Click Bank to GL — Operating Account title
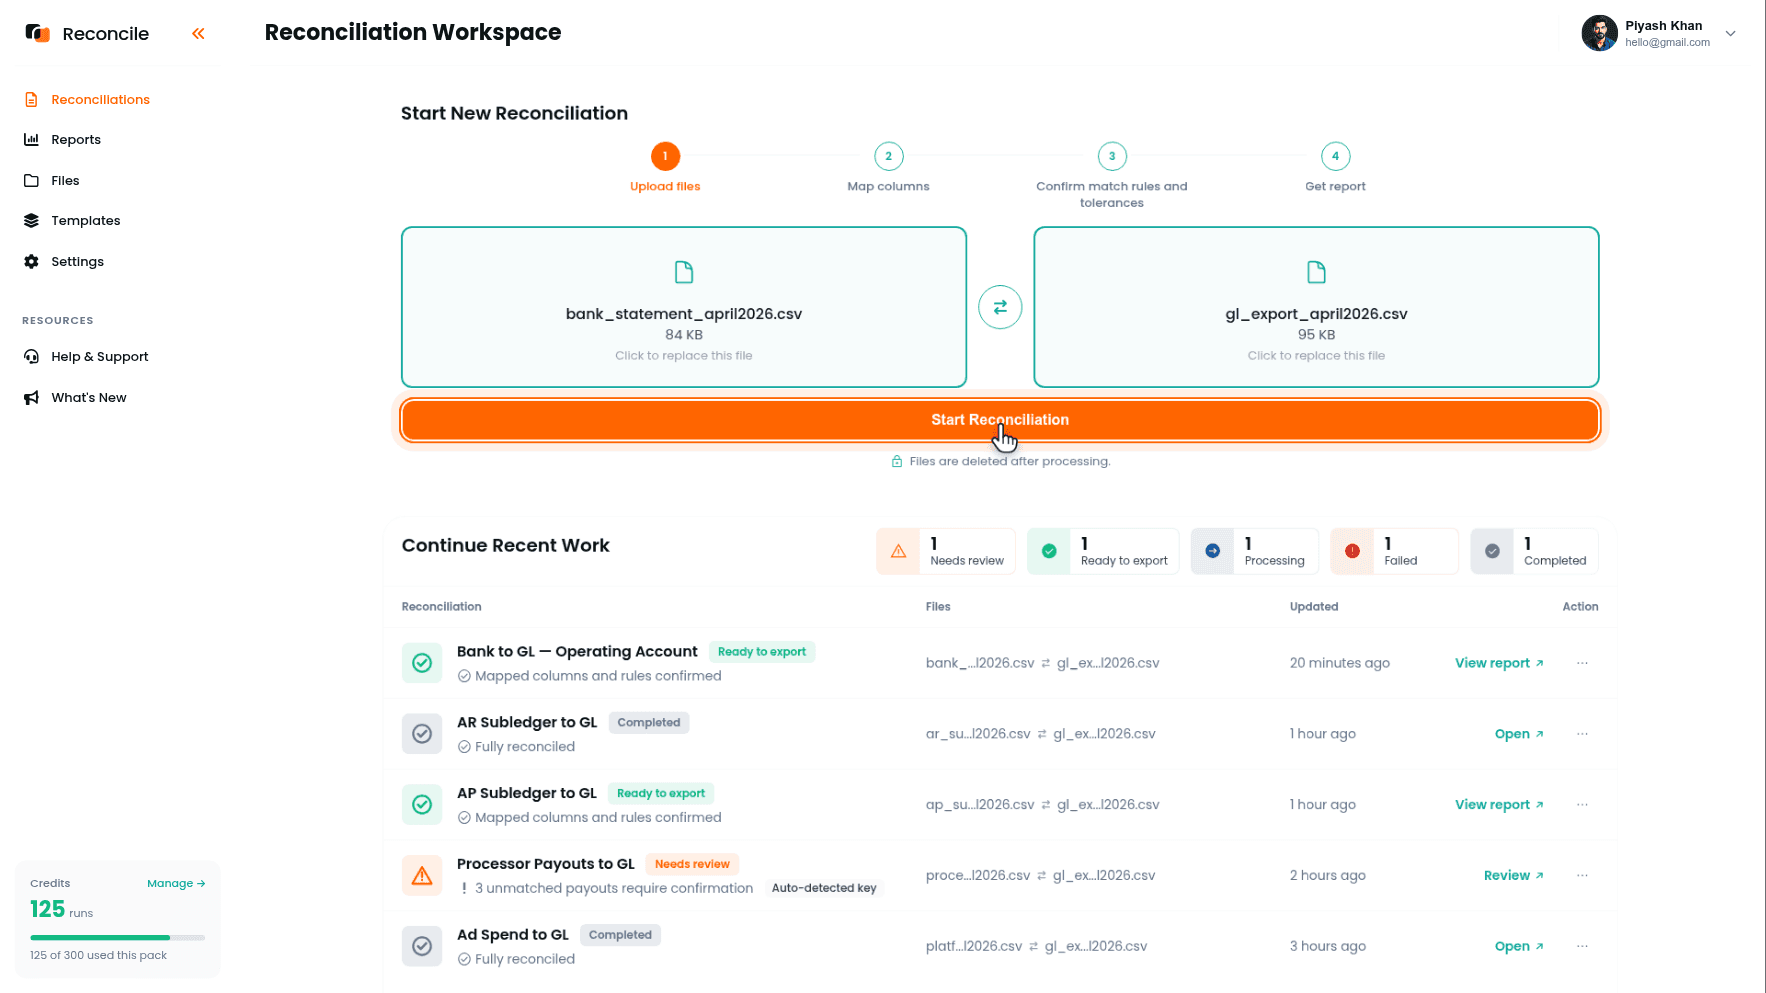Screen dimensions: 1766x993 coord(577,651)
